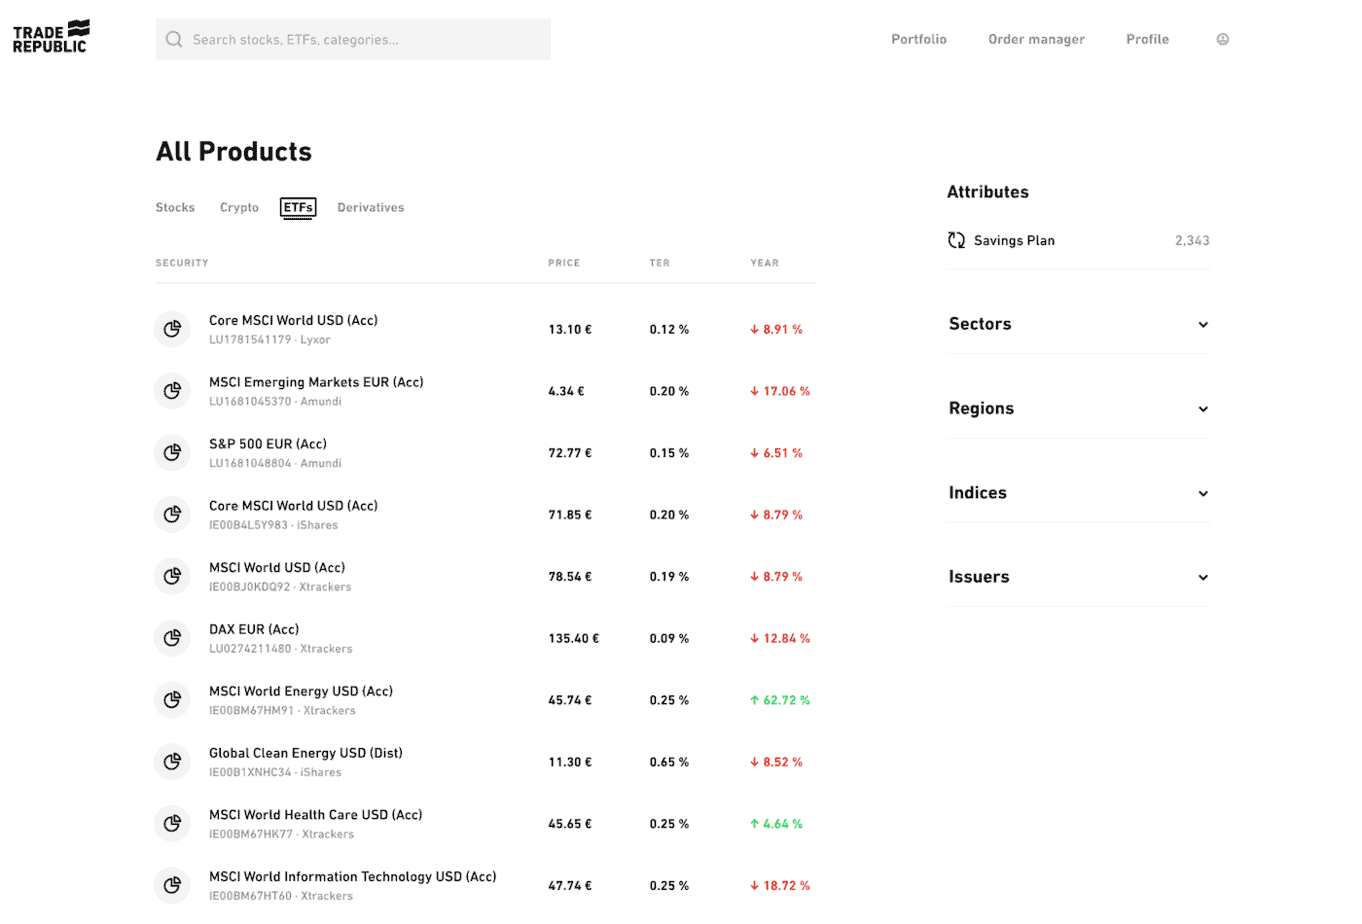Click the Sectors heading label
Screen dimensions: 1362x924
[x=980, y=324]
